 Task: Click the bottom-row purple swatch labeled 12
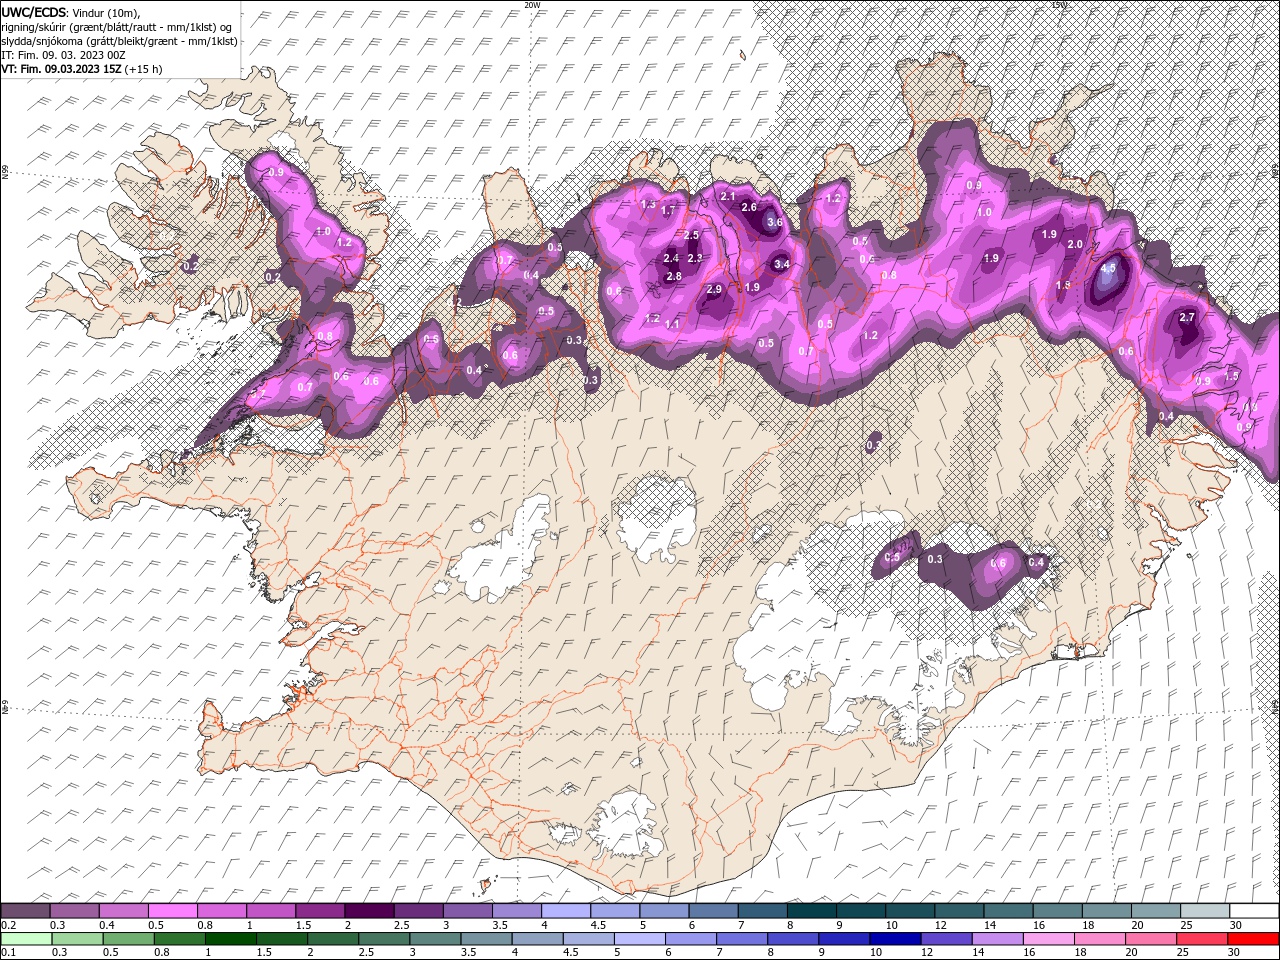tap(947, 939)
